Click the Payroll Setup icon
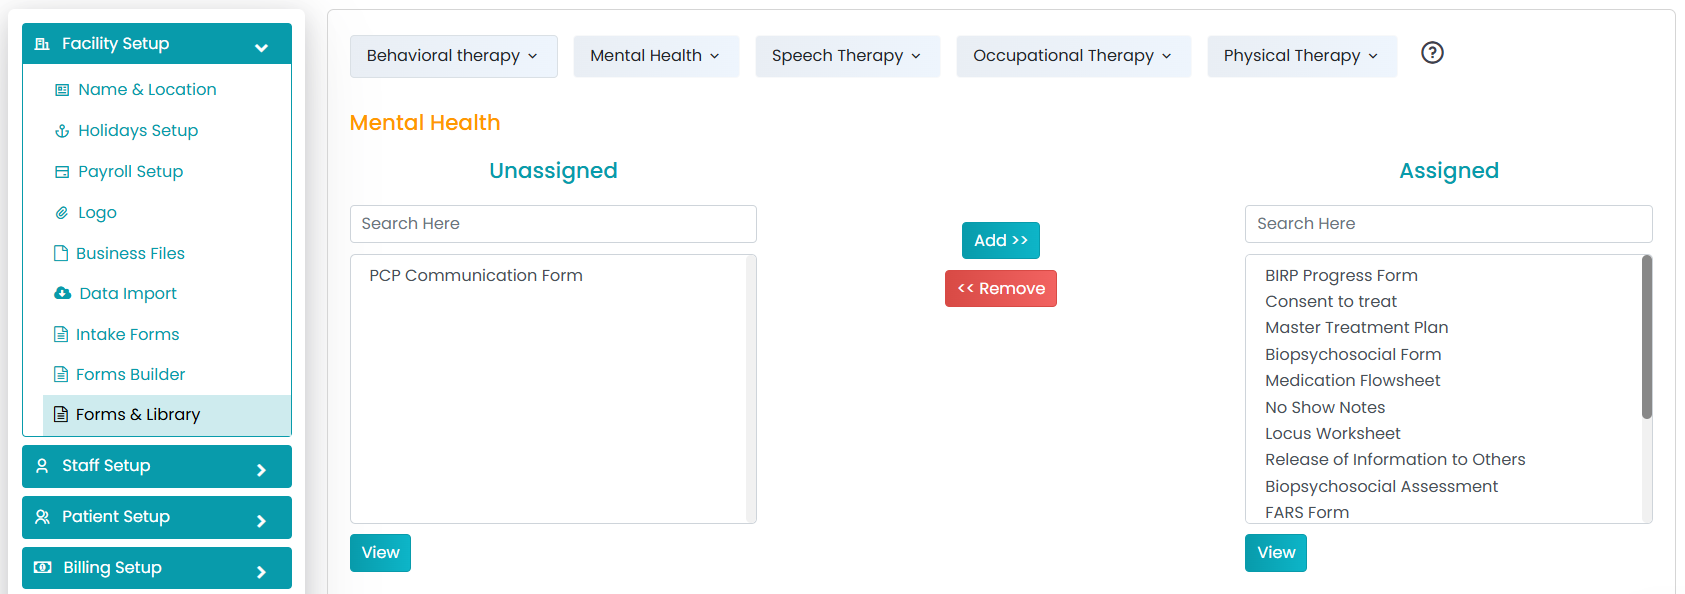 tap(62, 172)
